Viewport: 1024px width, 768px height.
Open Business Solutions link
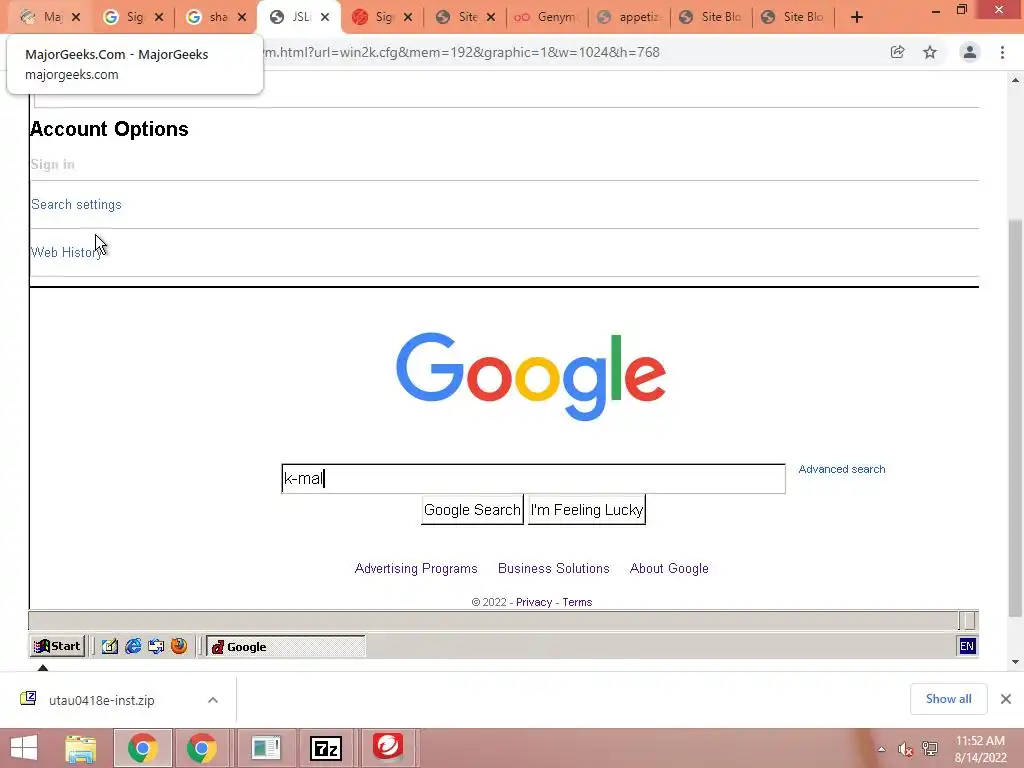[x=554, y=568]
